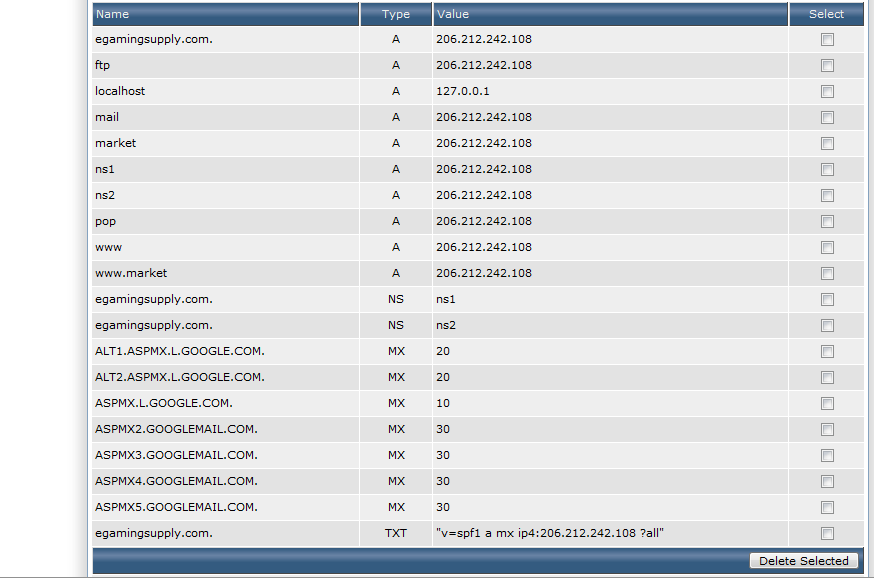Click the ns2 A record name

(x=105, y=195)
